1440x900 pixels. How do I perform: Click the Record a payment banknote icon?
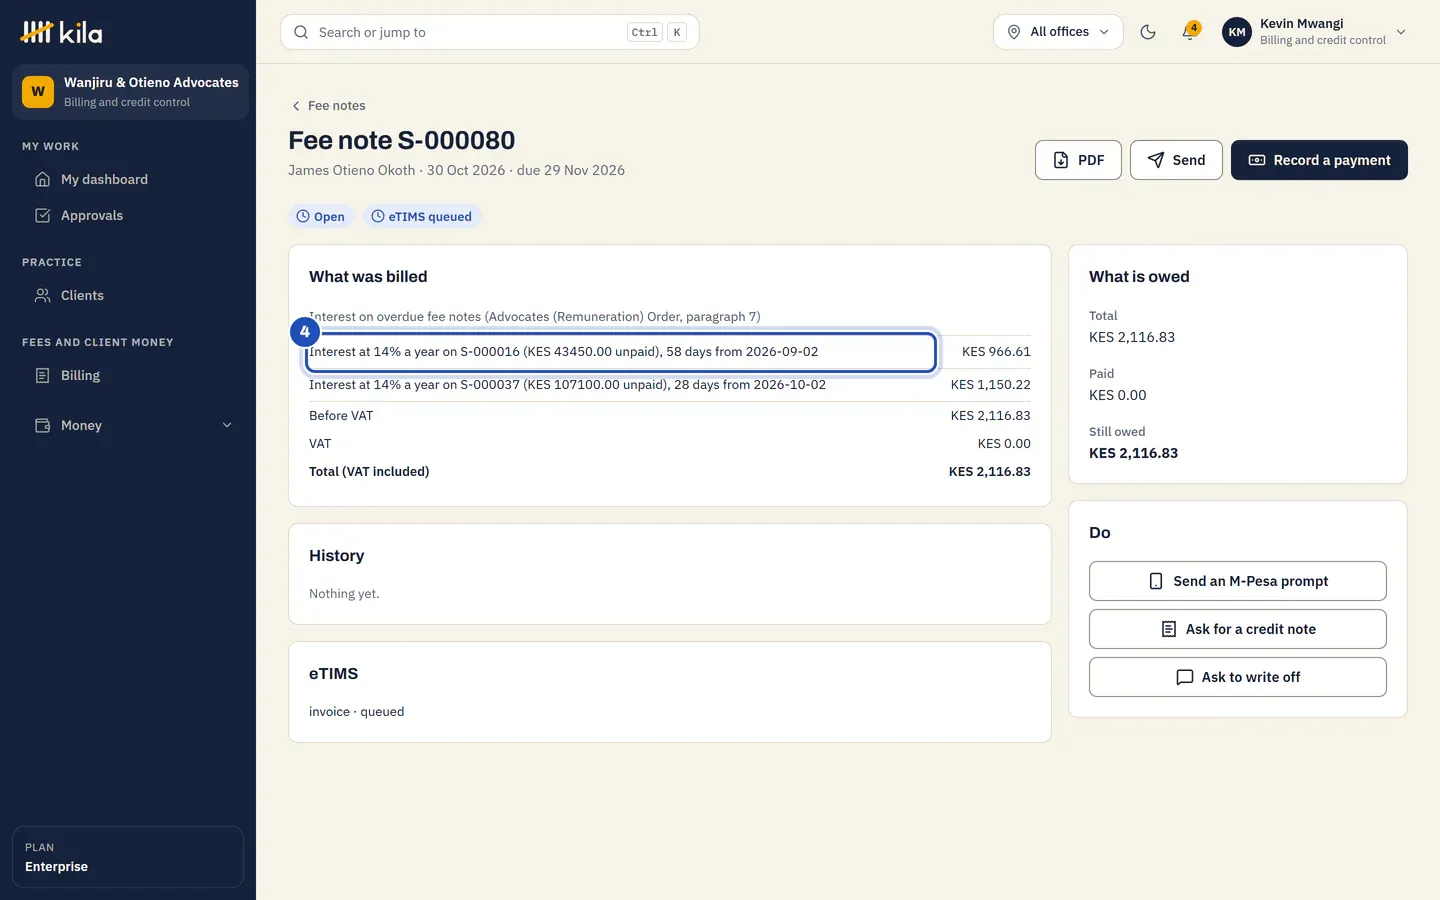coord(1257,160)
